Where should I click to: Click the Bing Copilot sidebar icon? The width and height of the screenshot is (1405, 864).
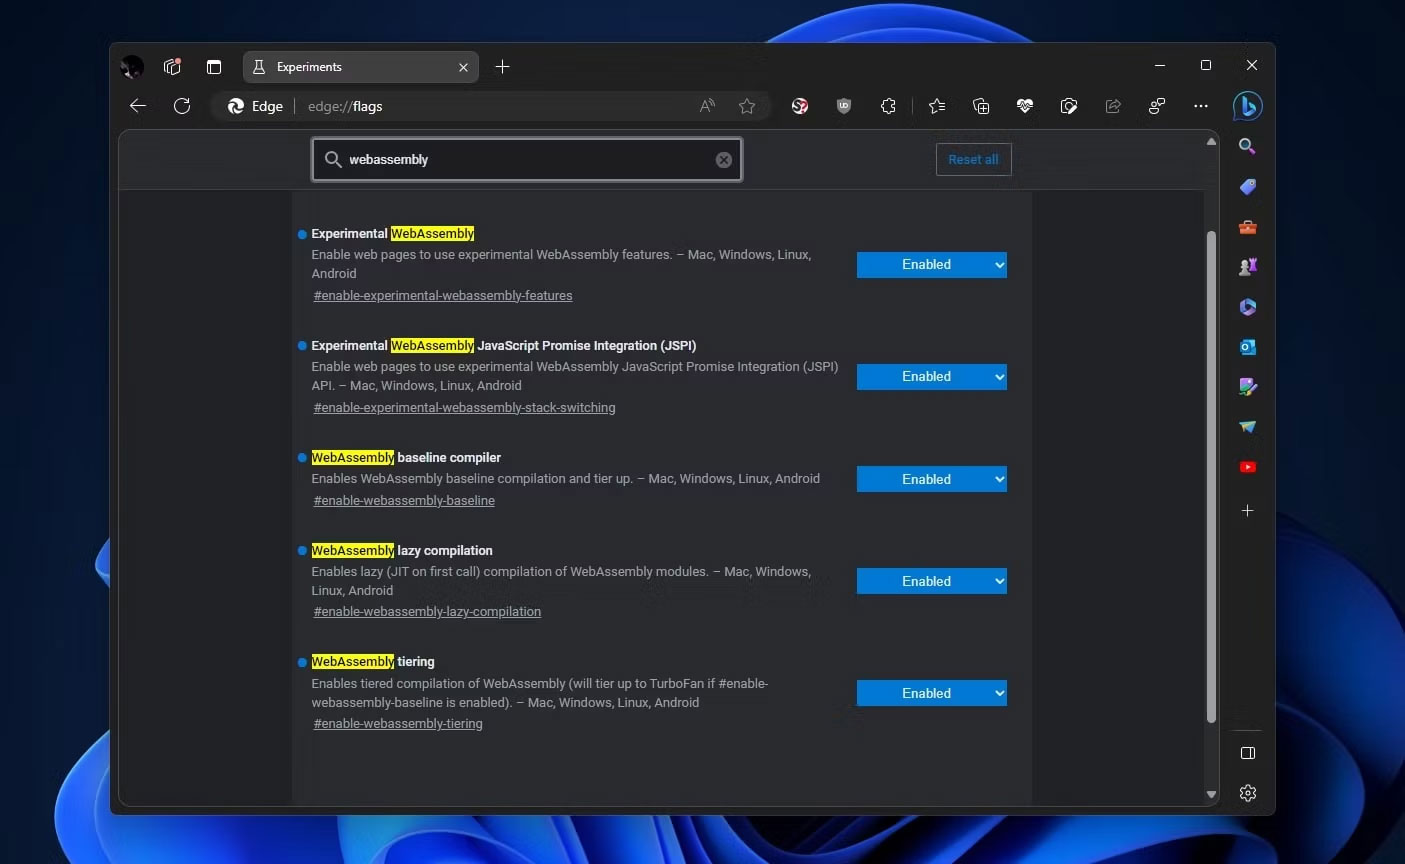click(1247, 106)
